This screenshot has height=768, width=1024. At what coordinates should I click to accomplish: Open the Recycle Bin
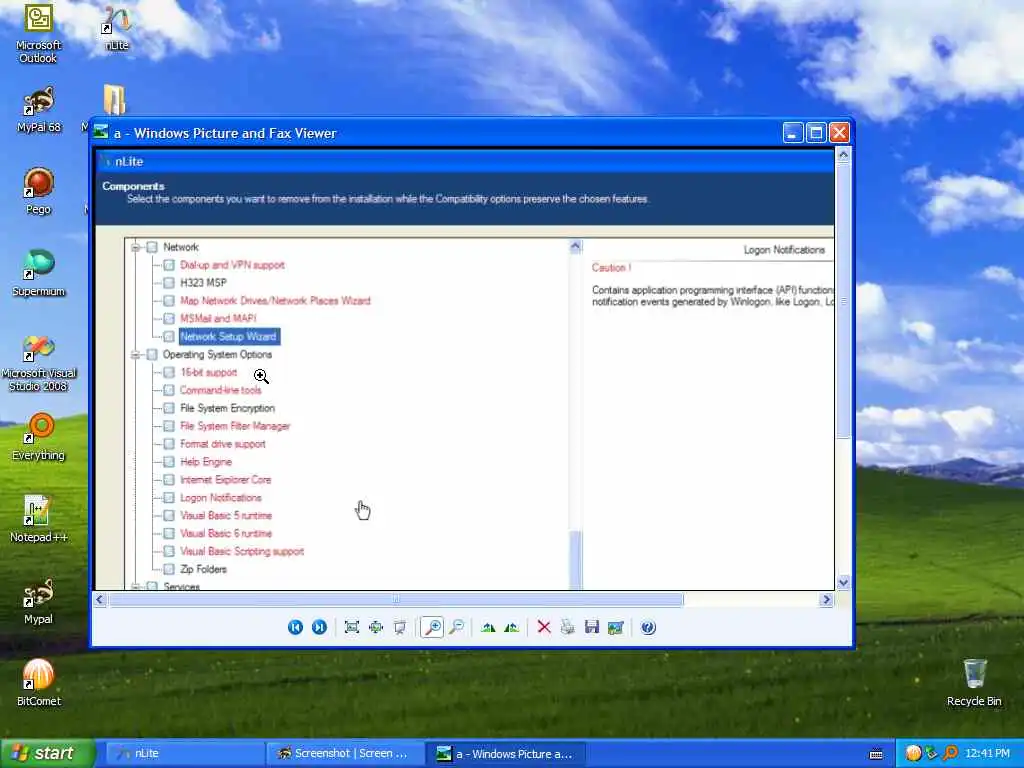point(974,683)
